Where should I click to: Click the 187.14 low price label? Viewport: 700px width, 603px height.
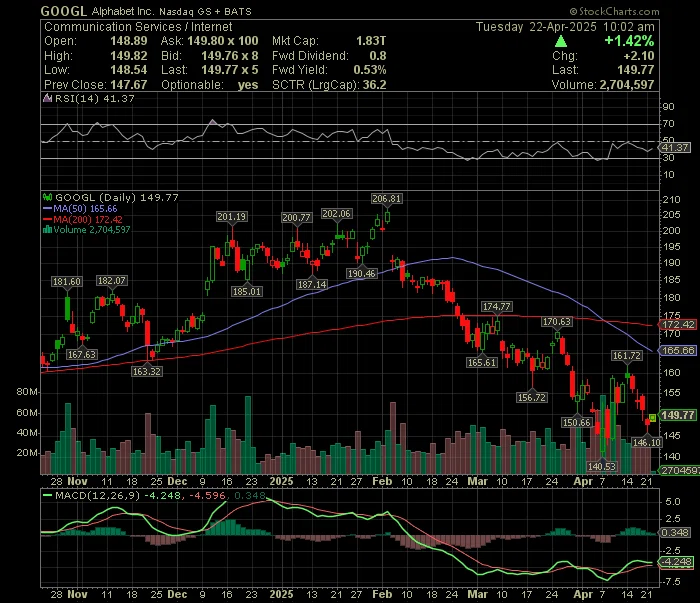312,284
